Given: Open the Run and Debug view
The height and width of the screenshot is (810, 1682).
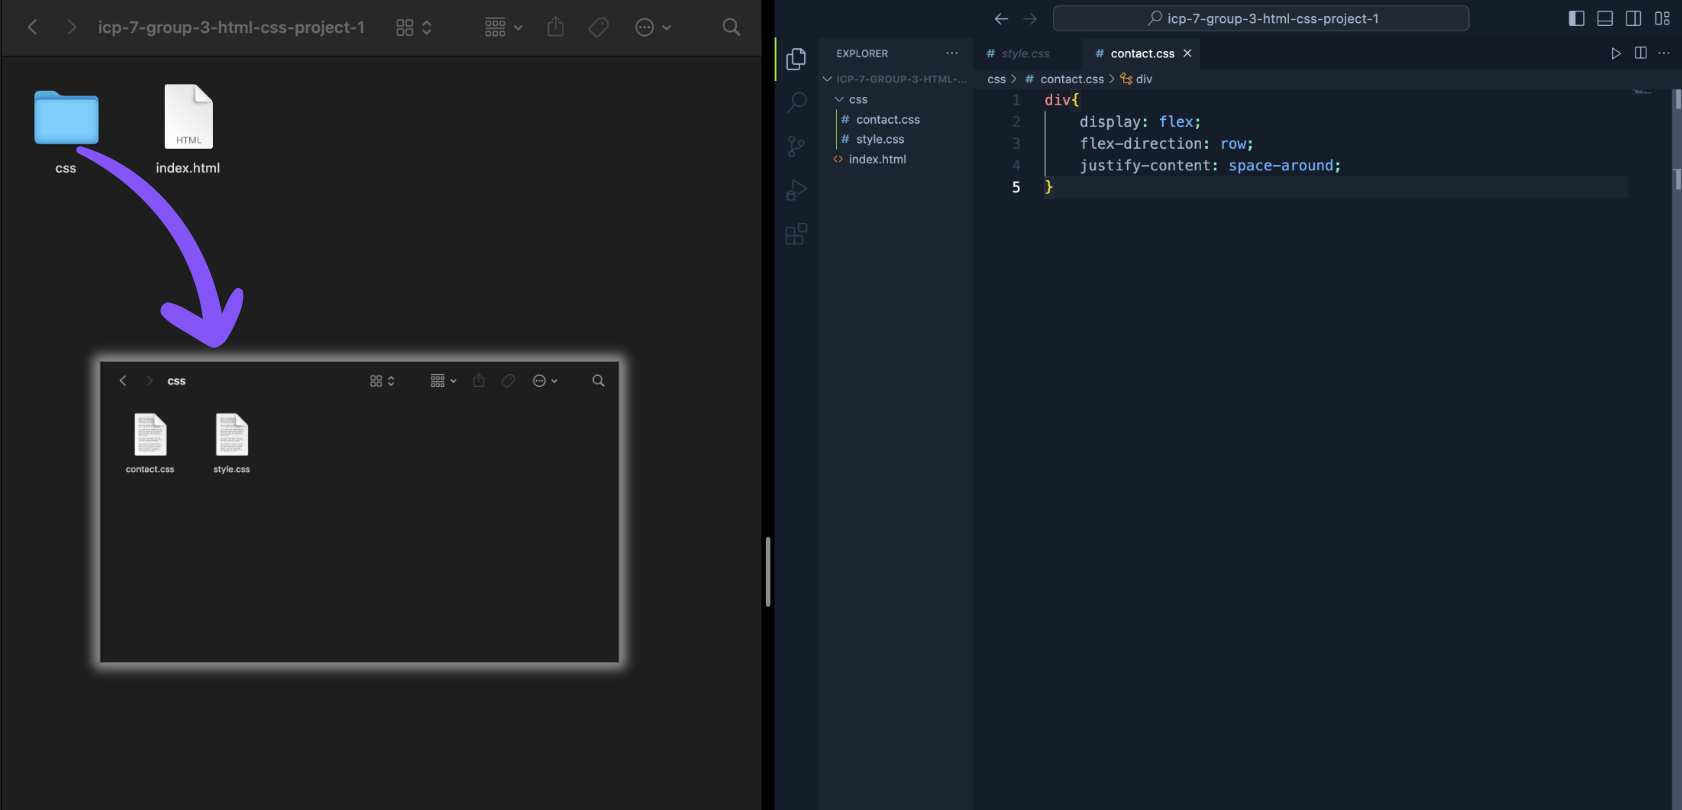Looking at the screenshot, I should point(797,190).
